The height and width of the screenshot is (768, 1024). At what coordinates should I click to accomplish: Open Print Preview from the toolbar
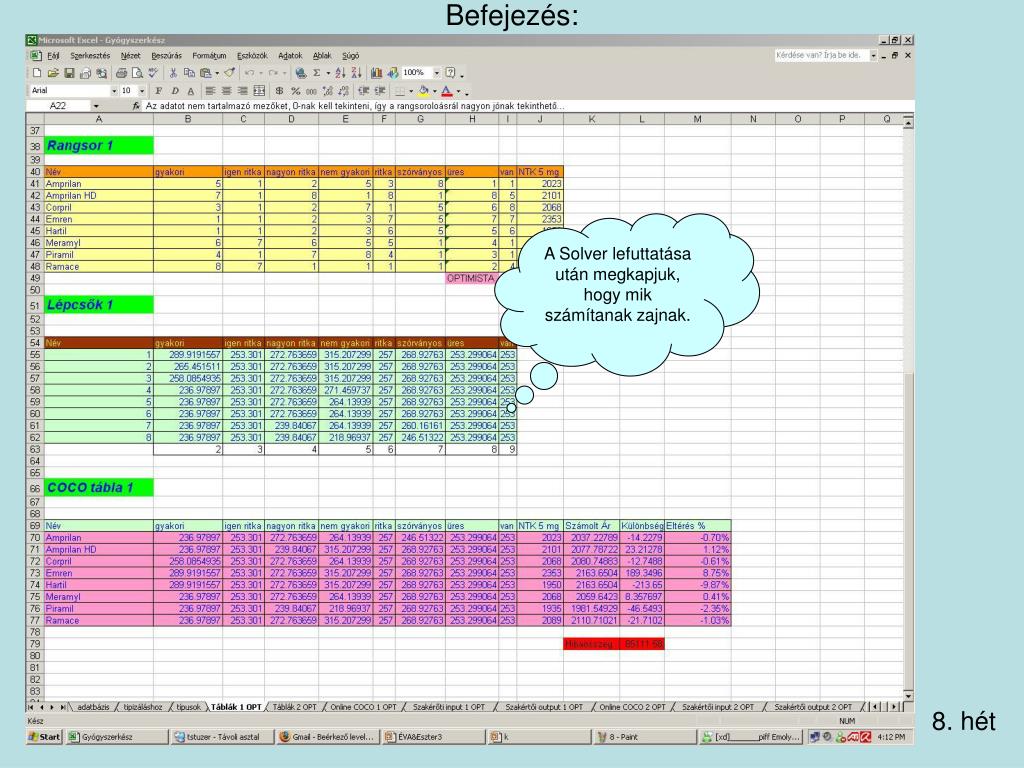[137, 73]
